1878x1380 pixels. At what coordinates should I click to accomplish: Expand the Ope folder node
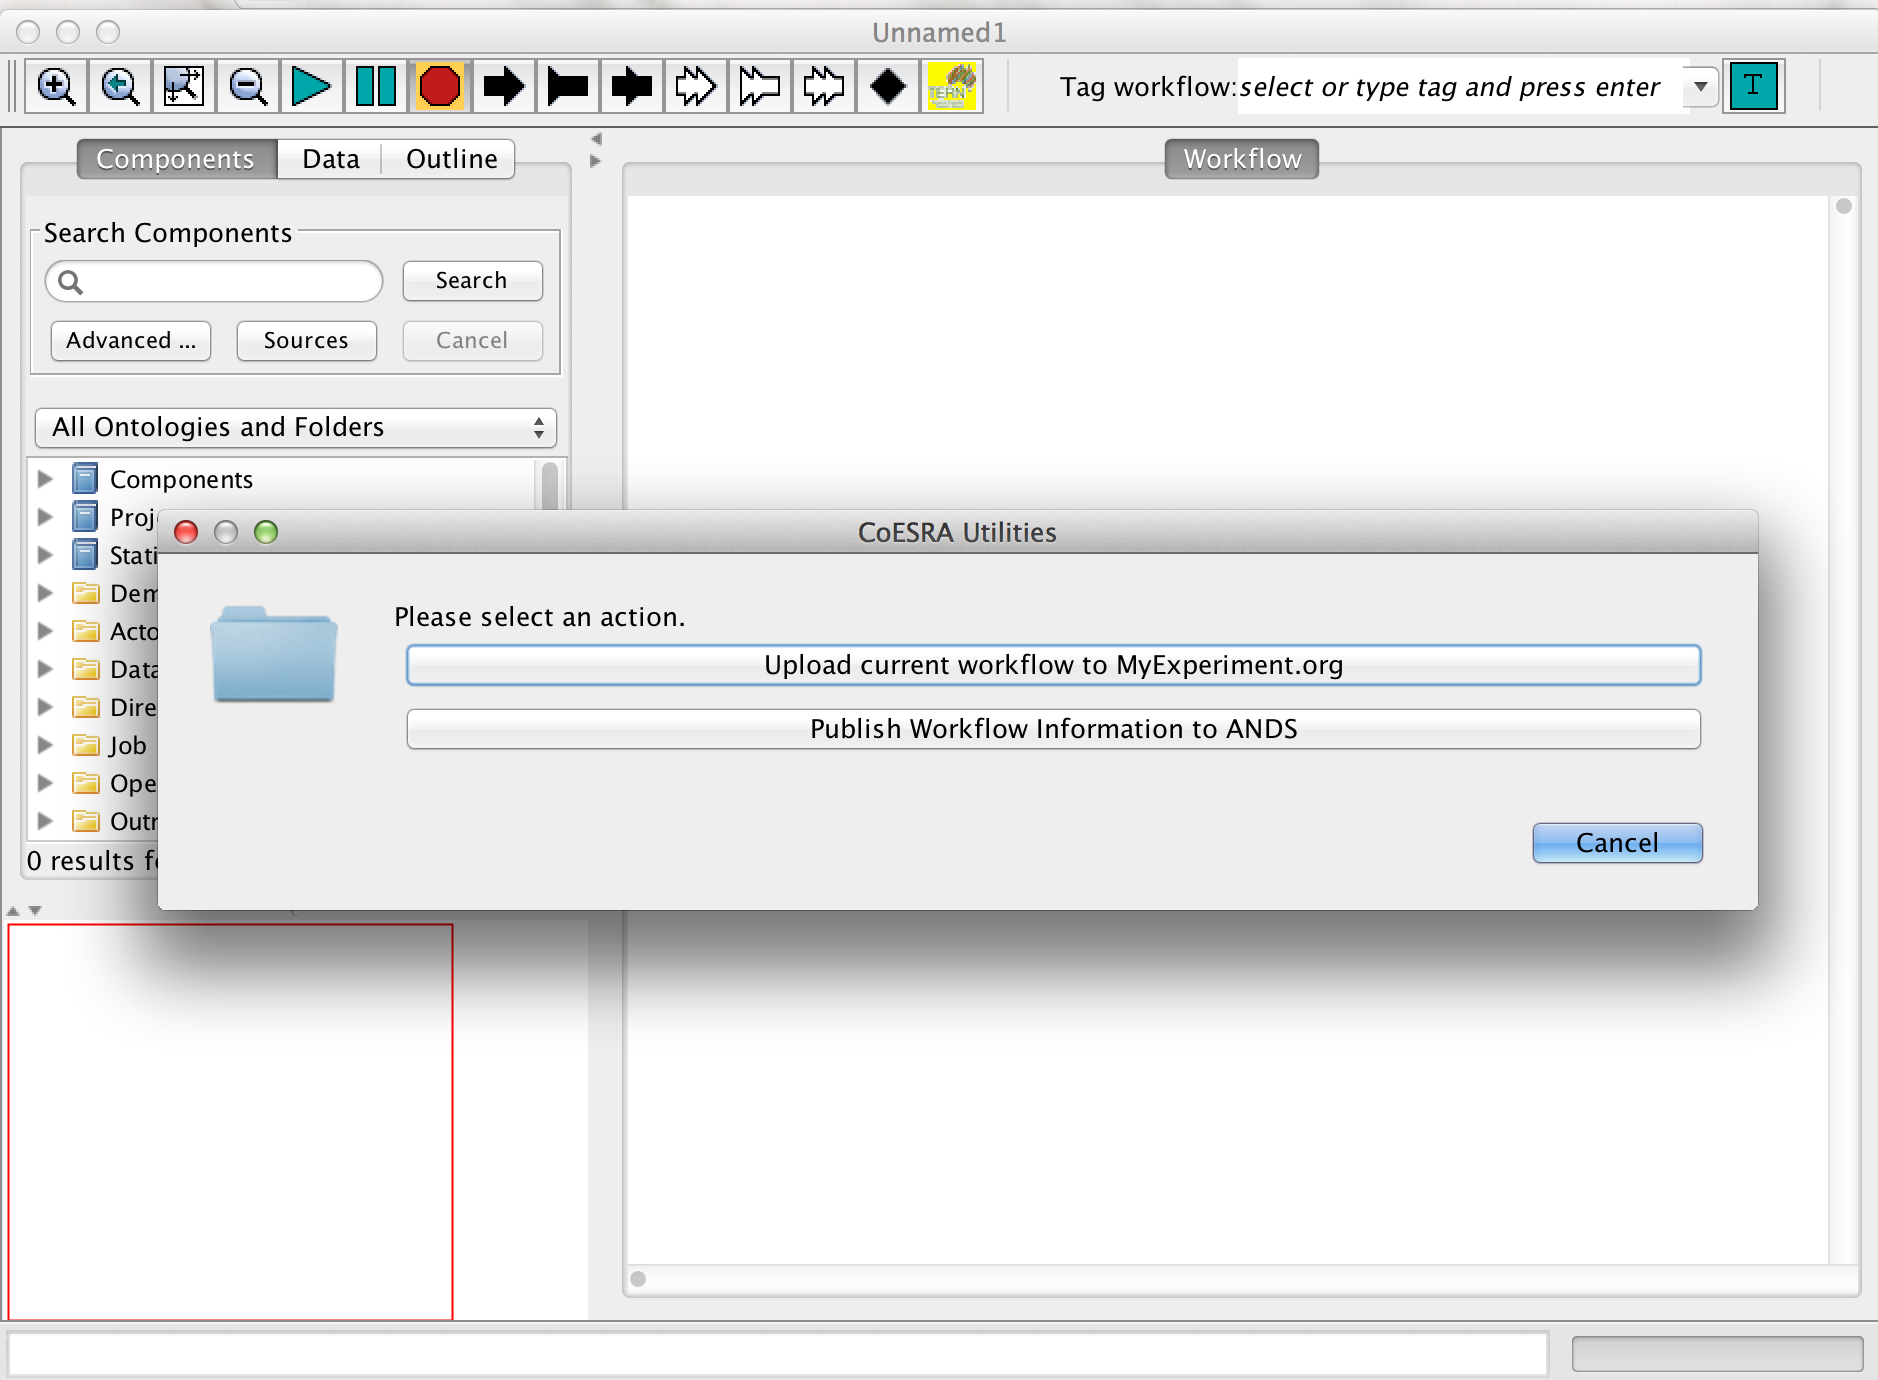tap(45, 783)
